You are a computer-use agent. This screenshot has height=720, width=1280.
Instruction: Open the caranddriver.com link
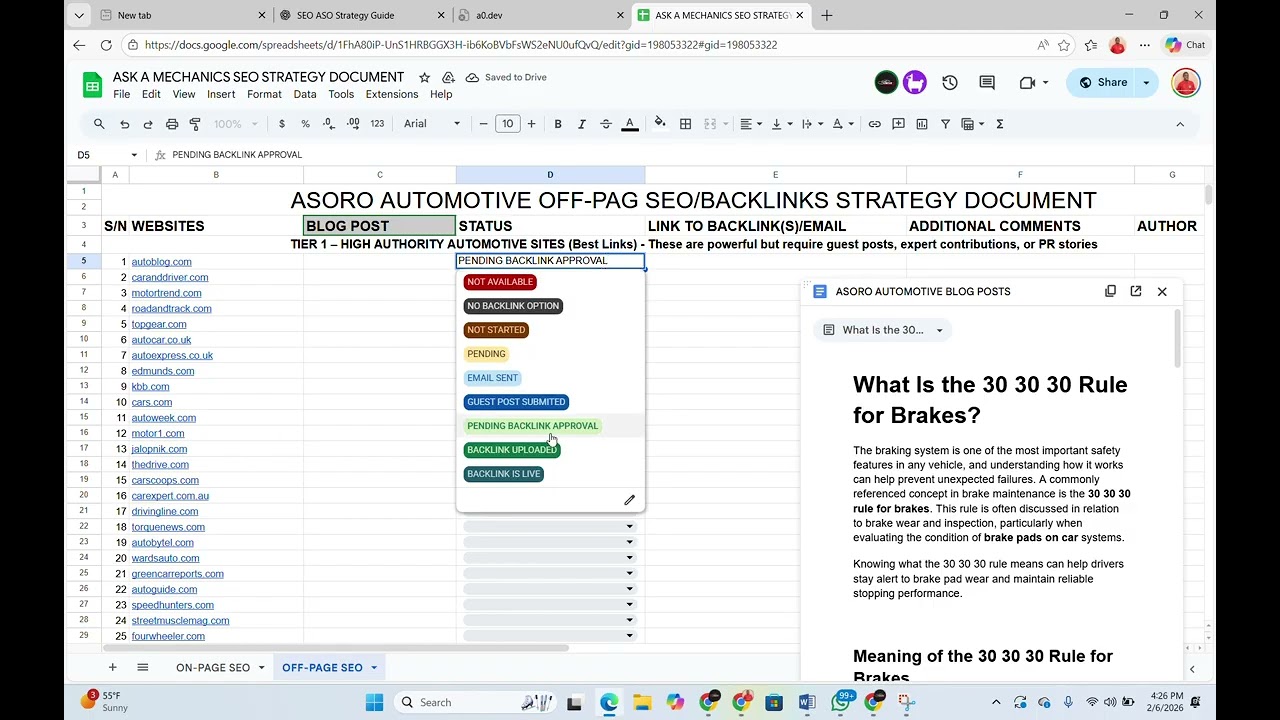coord(170,277)
